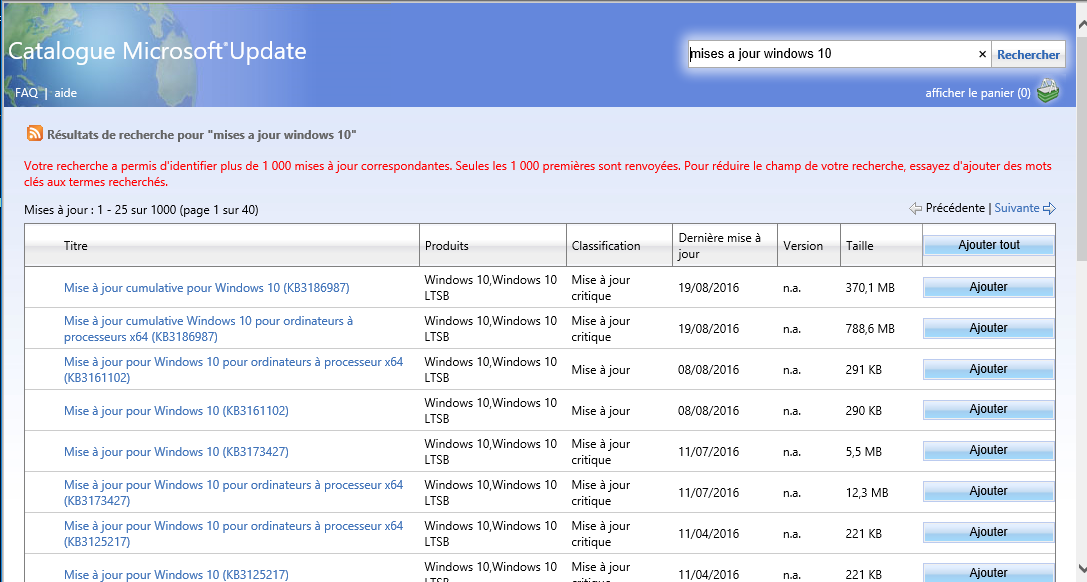This screenshot has width=1087, height=582.
Task: Select the "290 KB" size cell
Action: coord(864,411)
